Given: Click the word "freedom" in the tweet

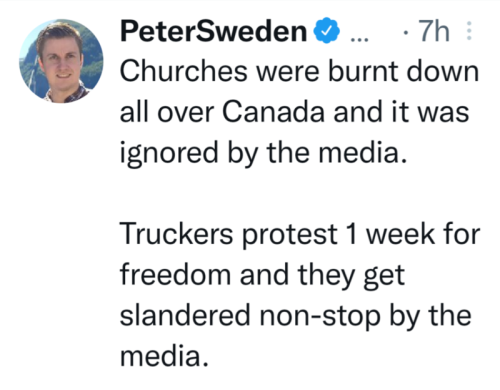Looking at the screenshot, I should coord(175,275).
